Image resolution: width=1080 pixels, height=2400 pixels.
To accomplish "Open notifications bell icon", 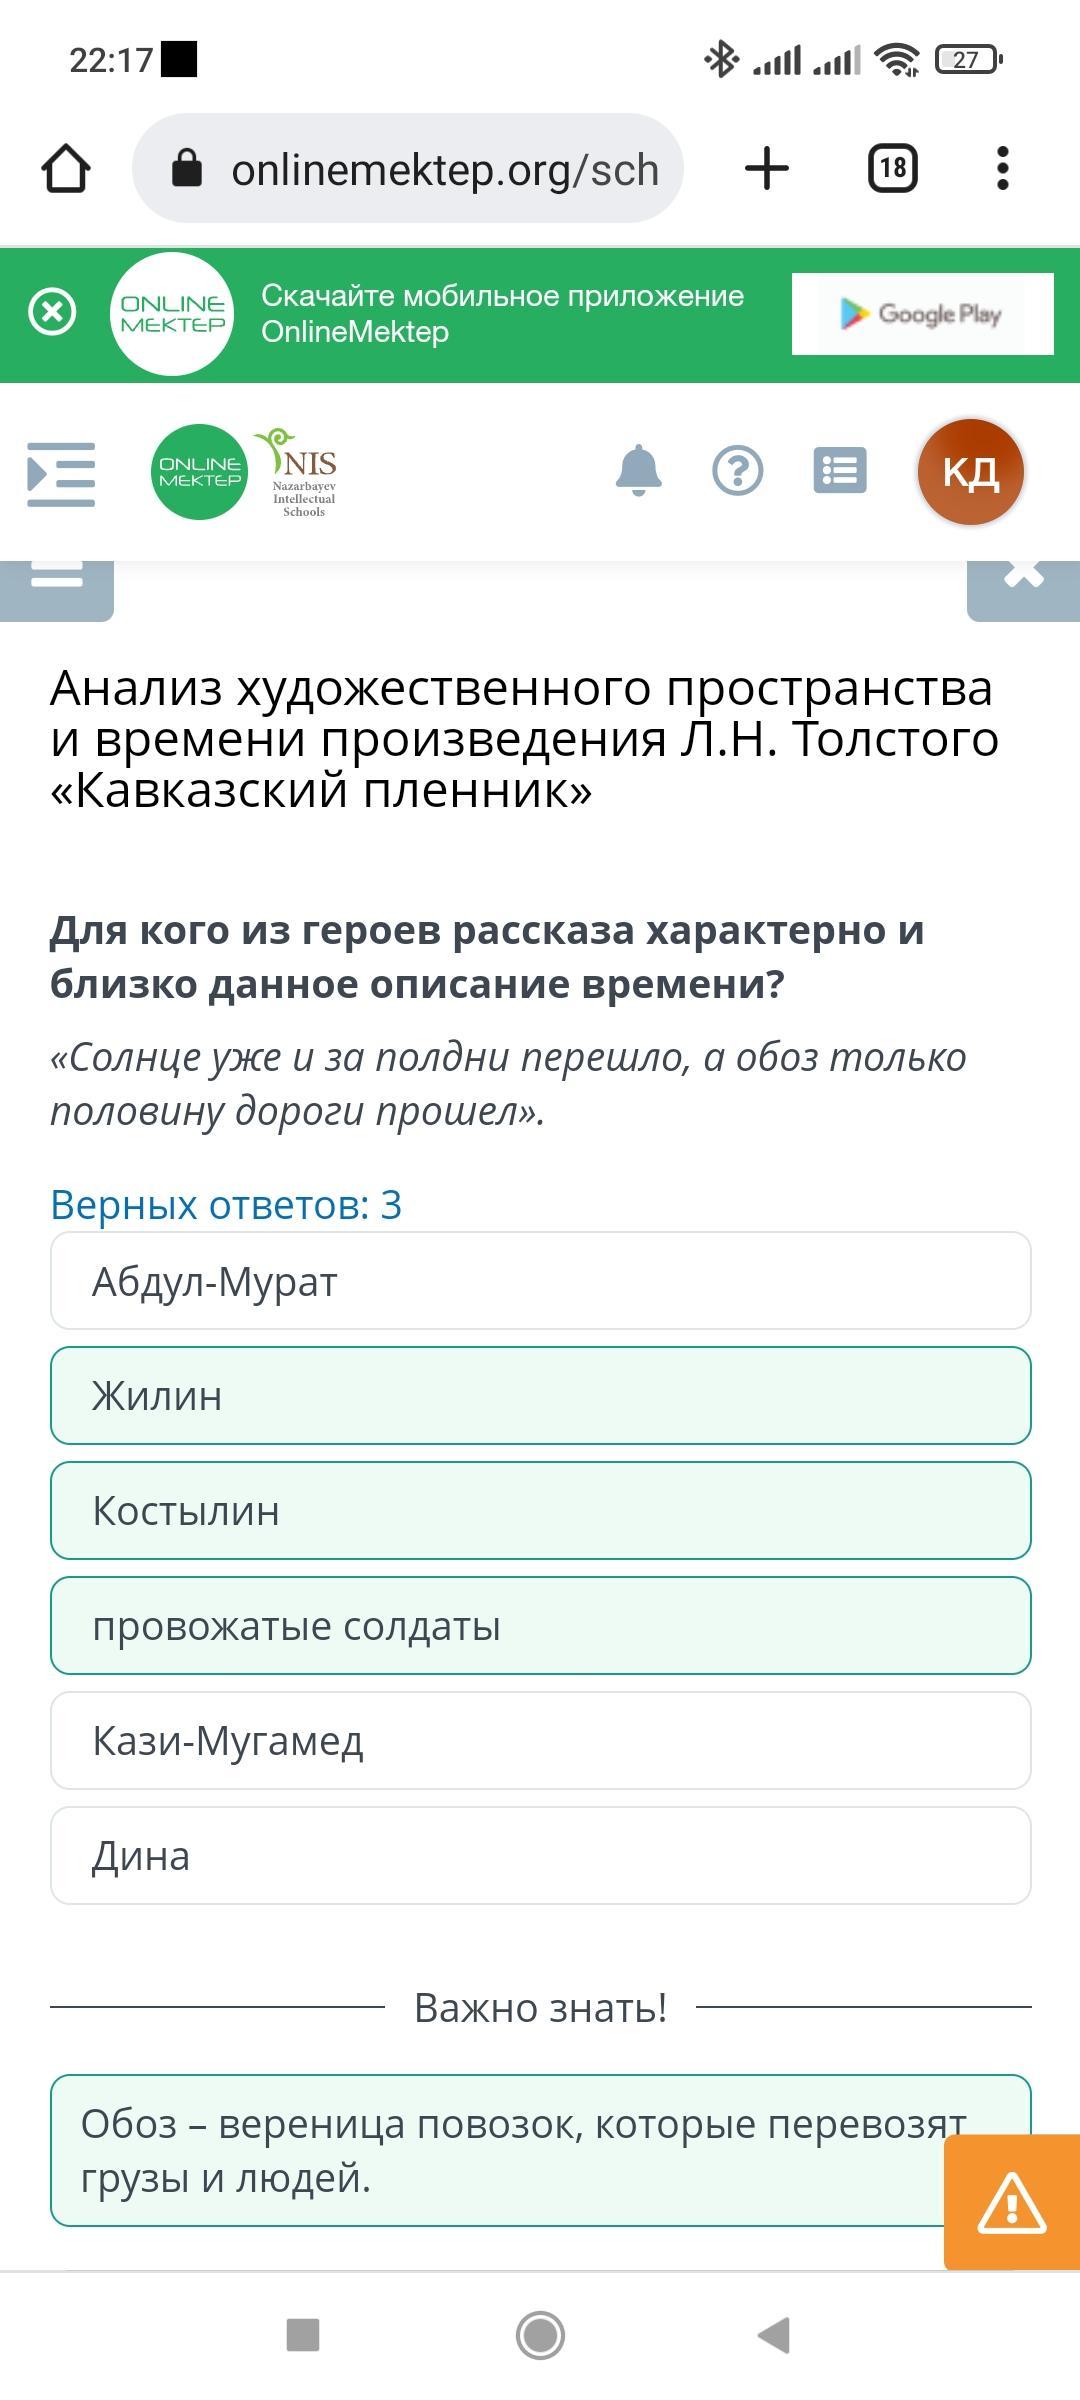I will coord(638,471).
